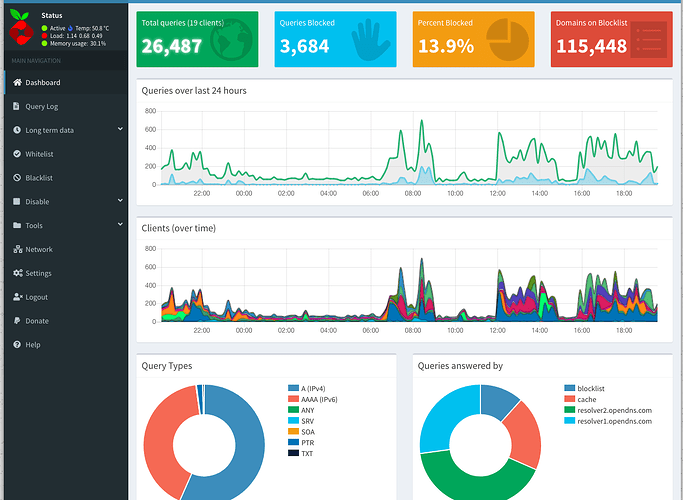This screenshot has height=500, width=683.
Task: Toggle AAAA (IPv6) series in Query Types
Action: [320, 397]
